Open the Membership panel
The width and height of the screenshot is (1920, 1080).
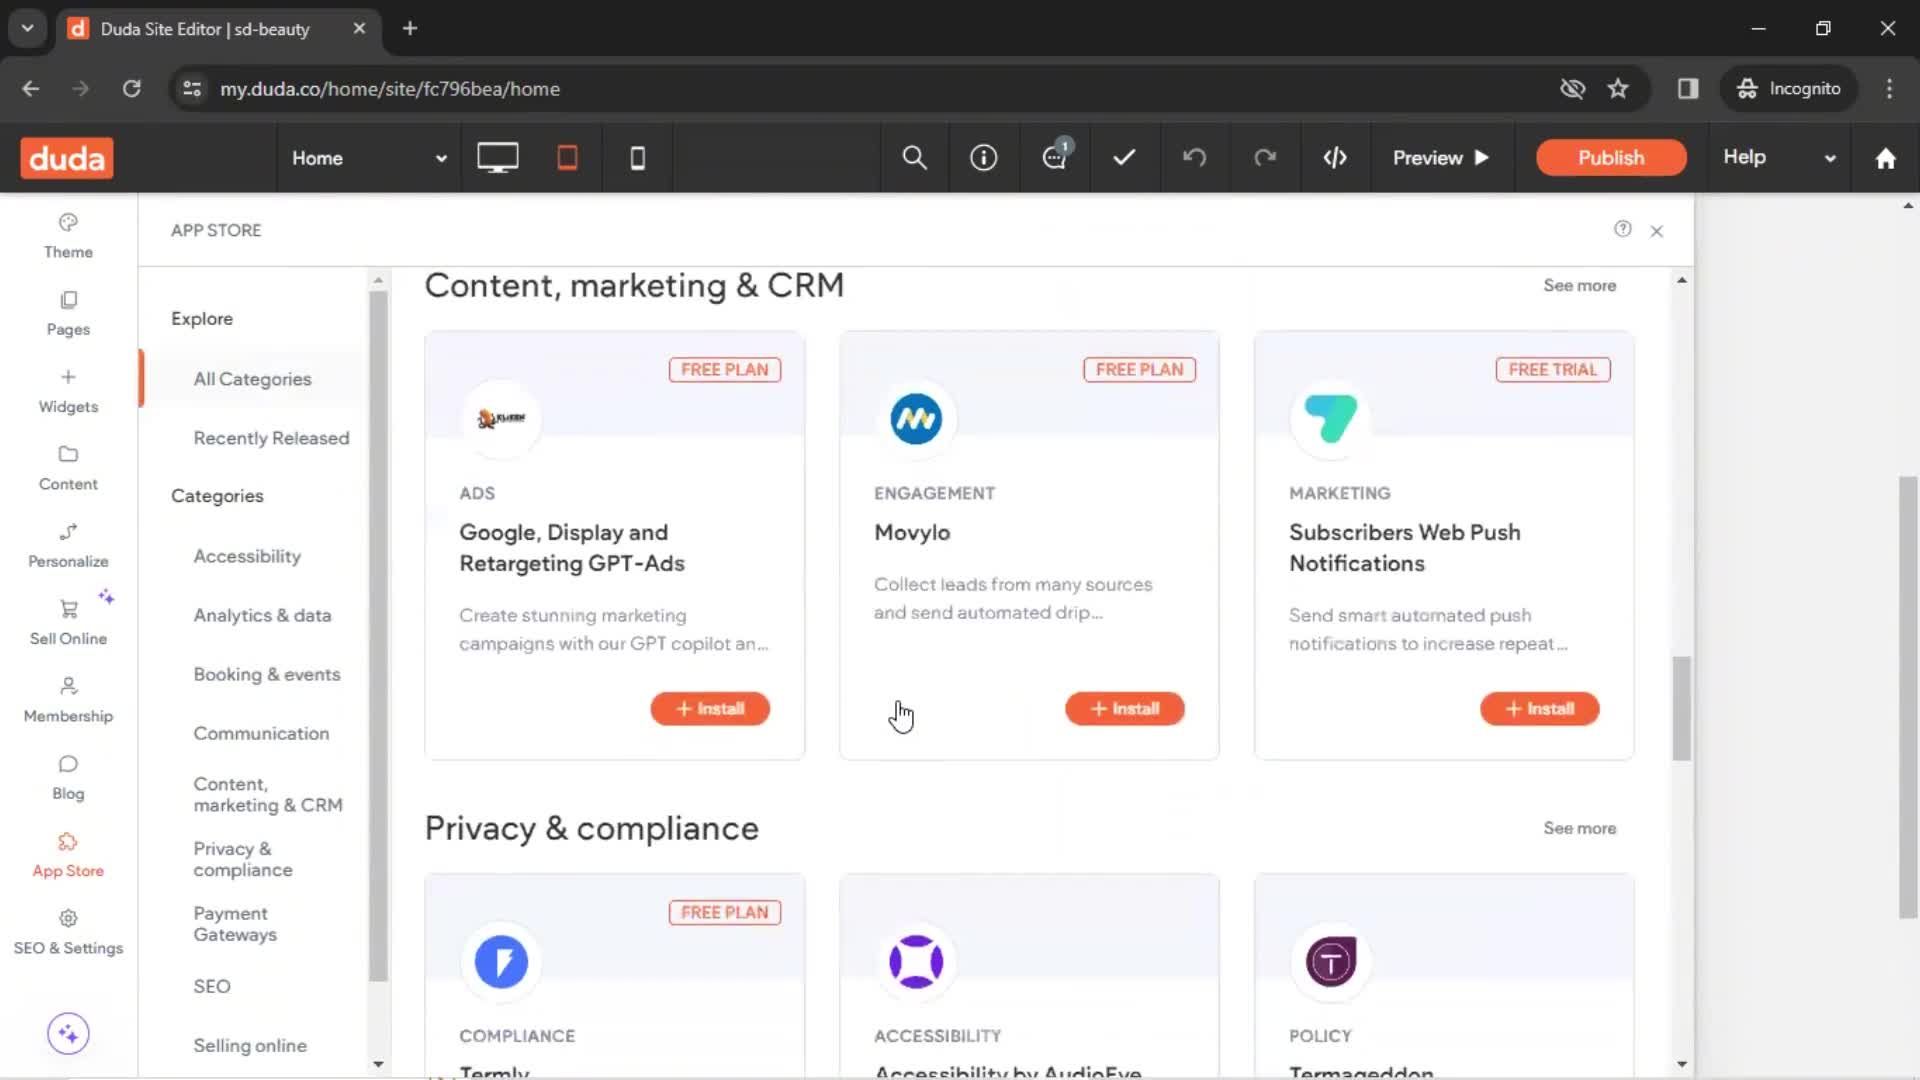[x=68, y=700]
